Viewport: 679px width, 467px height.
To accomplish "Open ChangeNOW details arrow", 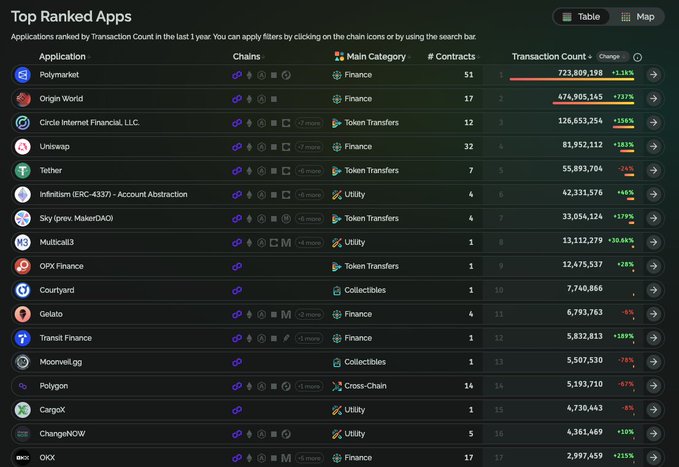I will pyautogui.click(x=653, y=434).
